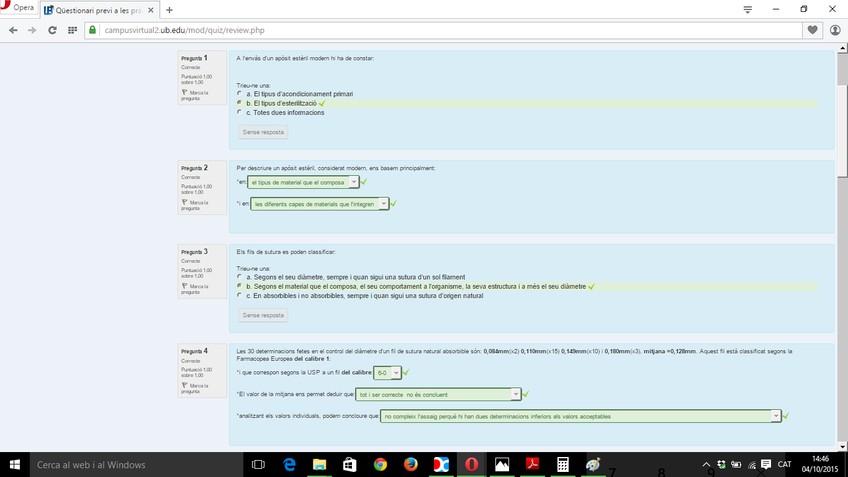Open the Calculator app in taskbar
The width and height of the screenshot is (848, 477).
pyautogui.click(x=563, y=465)
